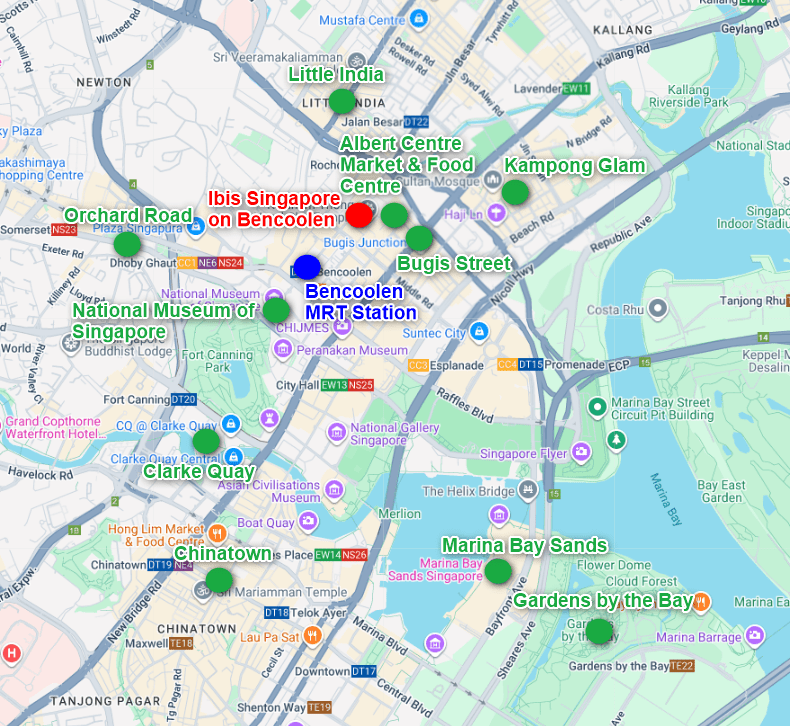Select the Costa Rhu location pin icon
Image resolution: width=790 pixels, height=726 pixels.
657,311
